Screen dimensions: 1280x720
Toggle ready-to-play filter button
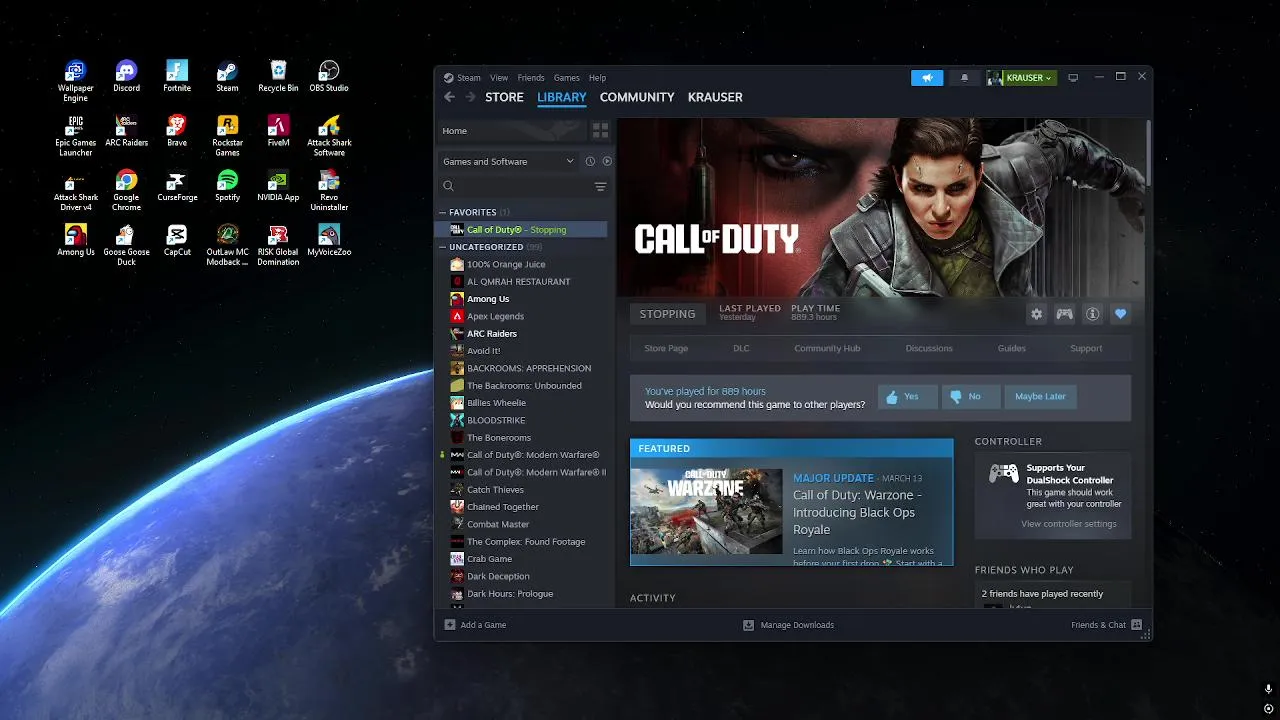607,161
